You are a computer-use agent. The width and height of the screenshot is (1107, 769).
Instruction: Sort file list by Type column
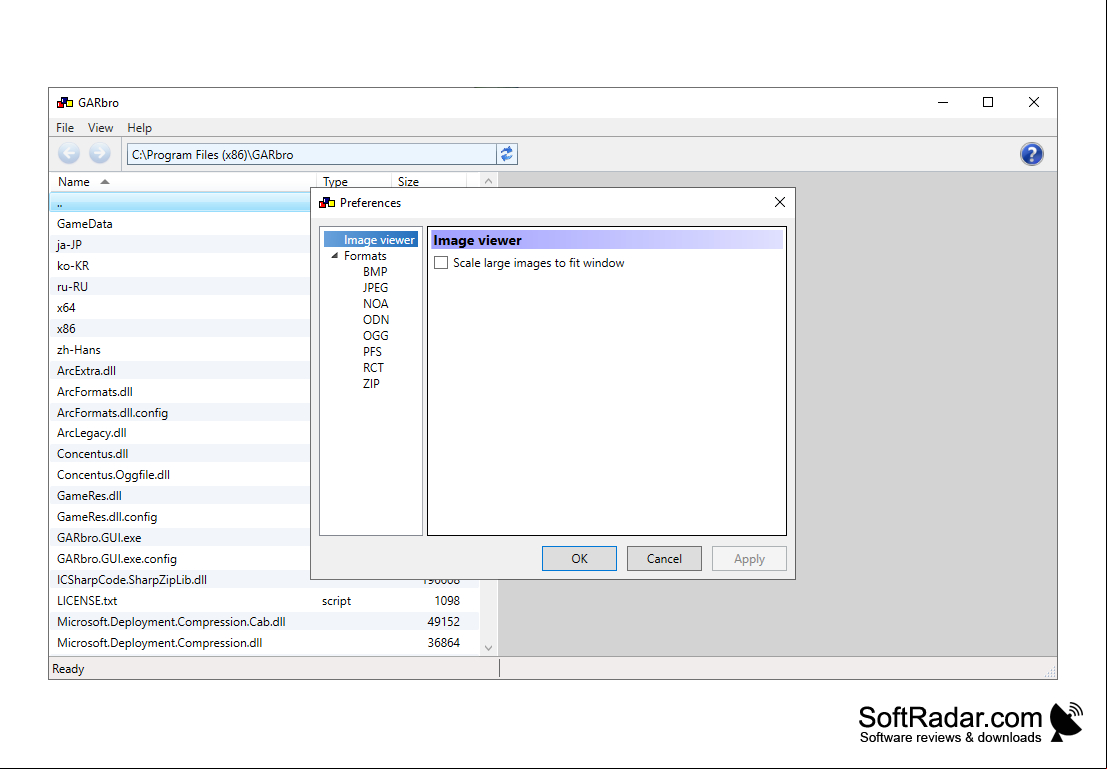point(354,181)
